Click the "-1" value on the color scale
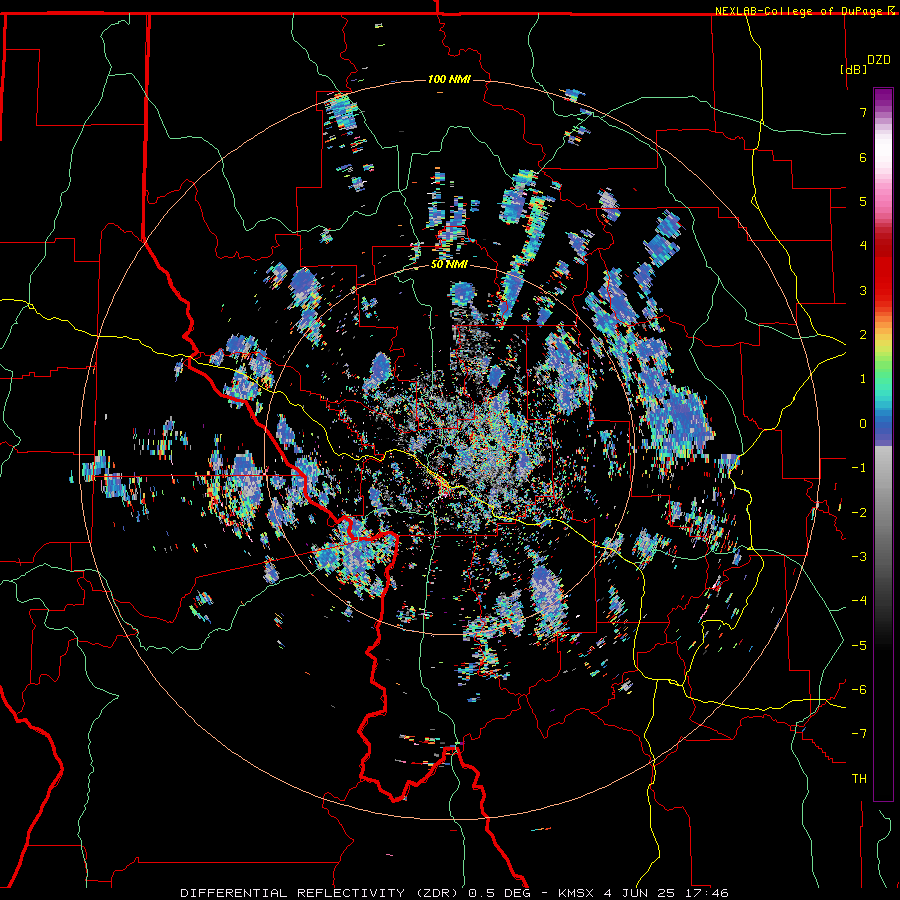The height and width of the screenshot is (900, 900). point(859,468)
